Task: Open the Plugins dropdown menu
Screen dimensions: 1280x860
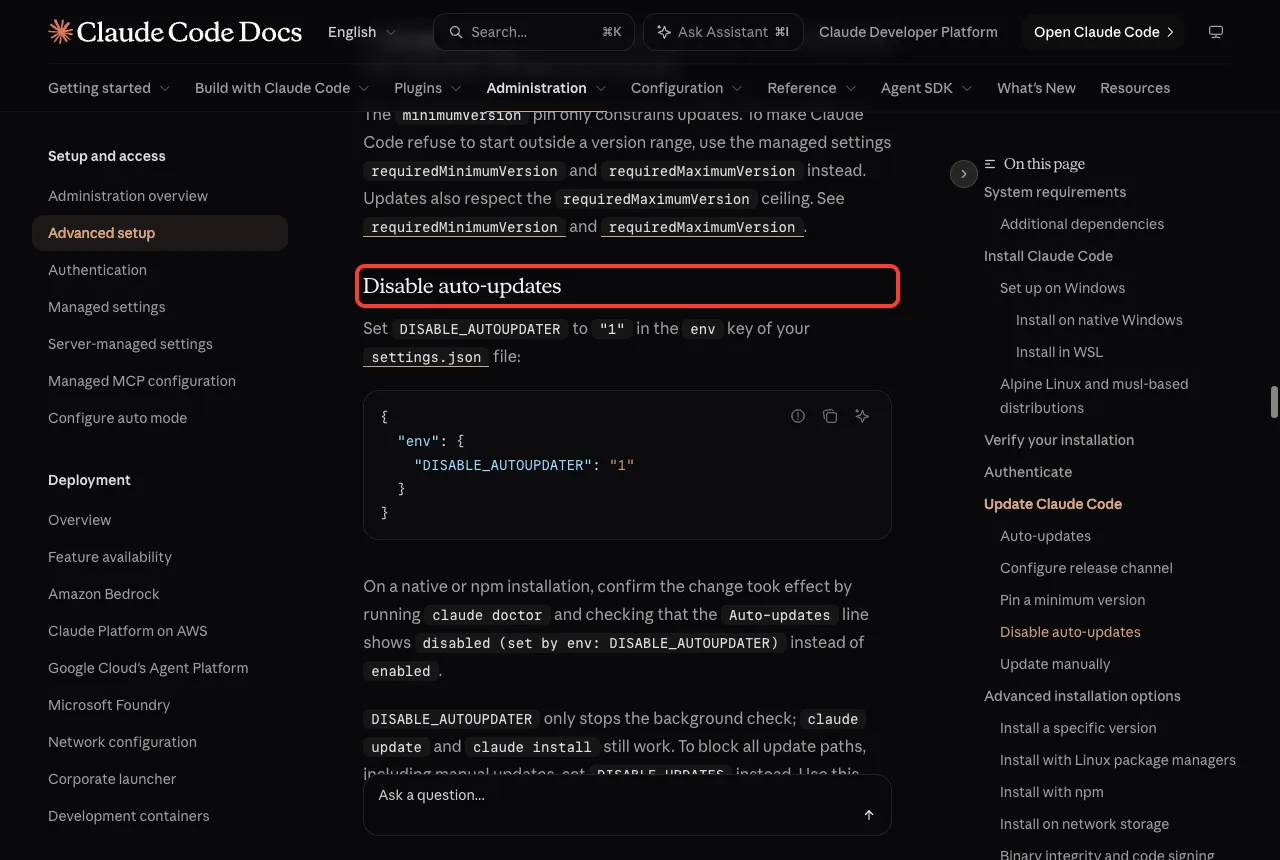Action: point(428,88)
